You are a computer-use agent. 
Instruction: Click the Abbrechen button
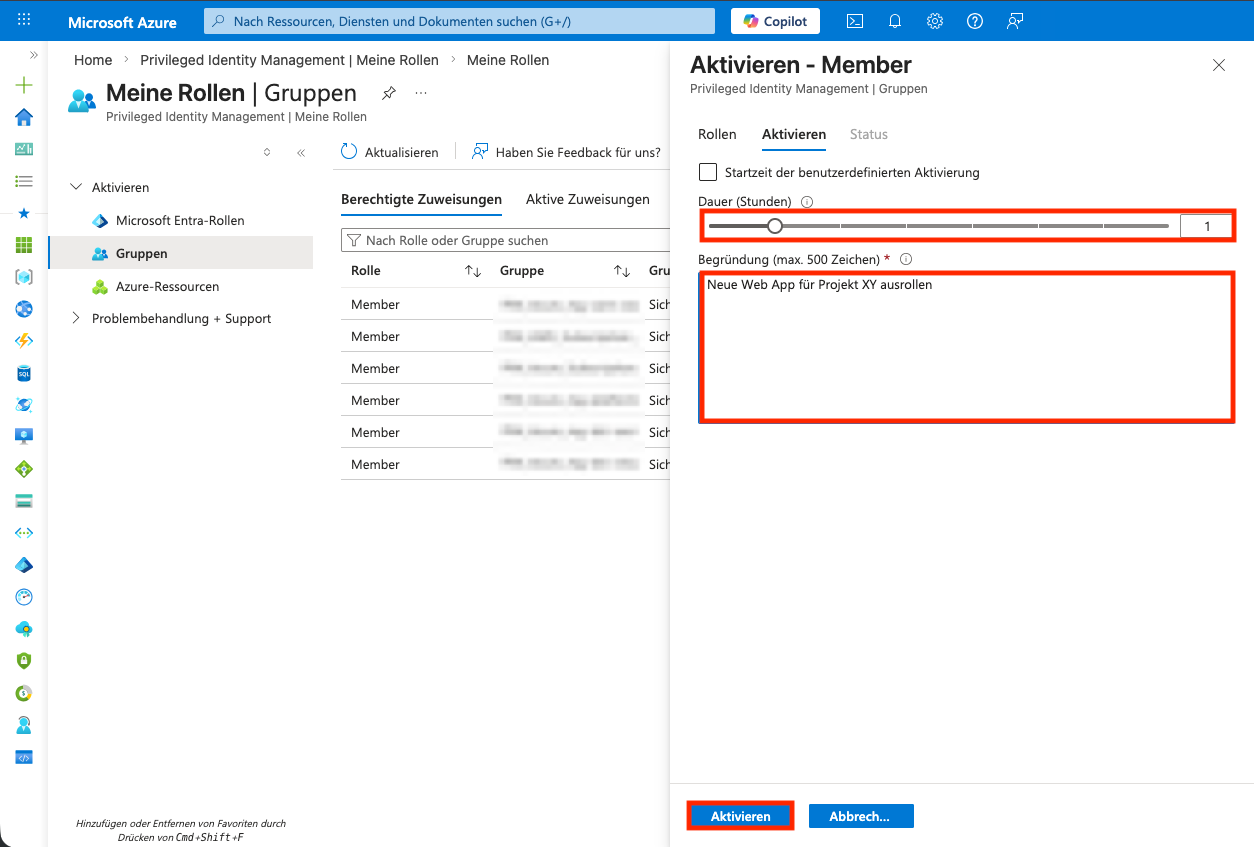tap(860, 816)
